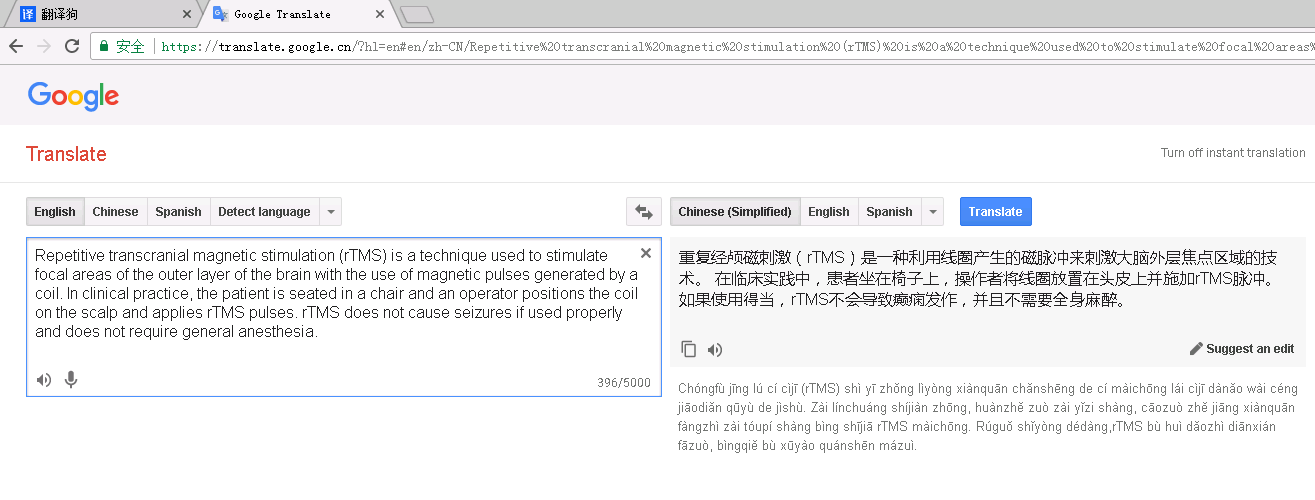Image resolution: width=1315 pixels, height=500 pixels.
Task: Select English as source language
Action: [55, 212]
